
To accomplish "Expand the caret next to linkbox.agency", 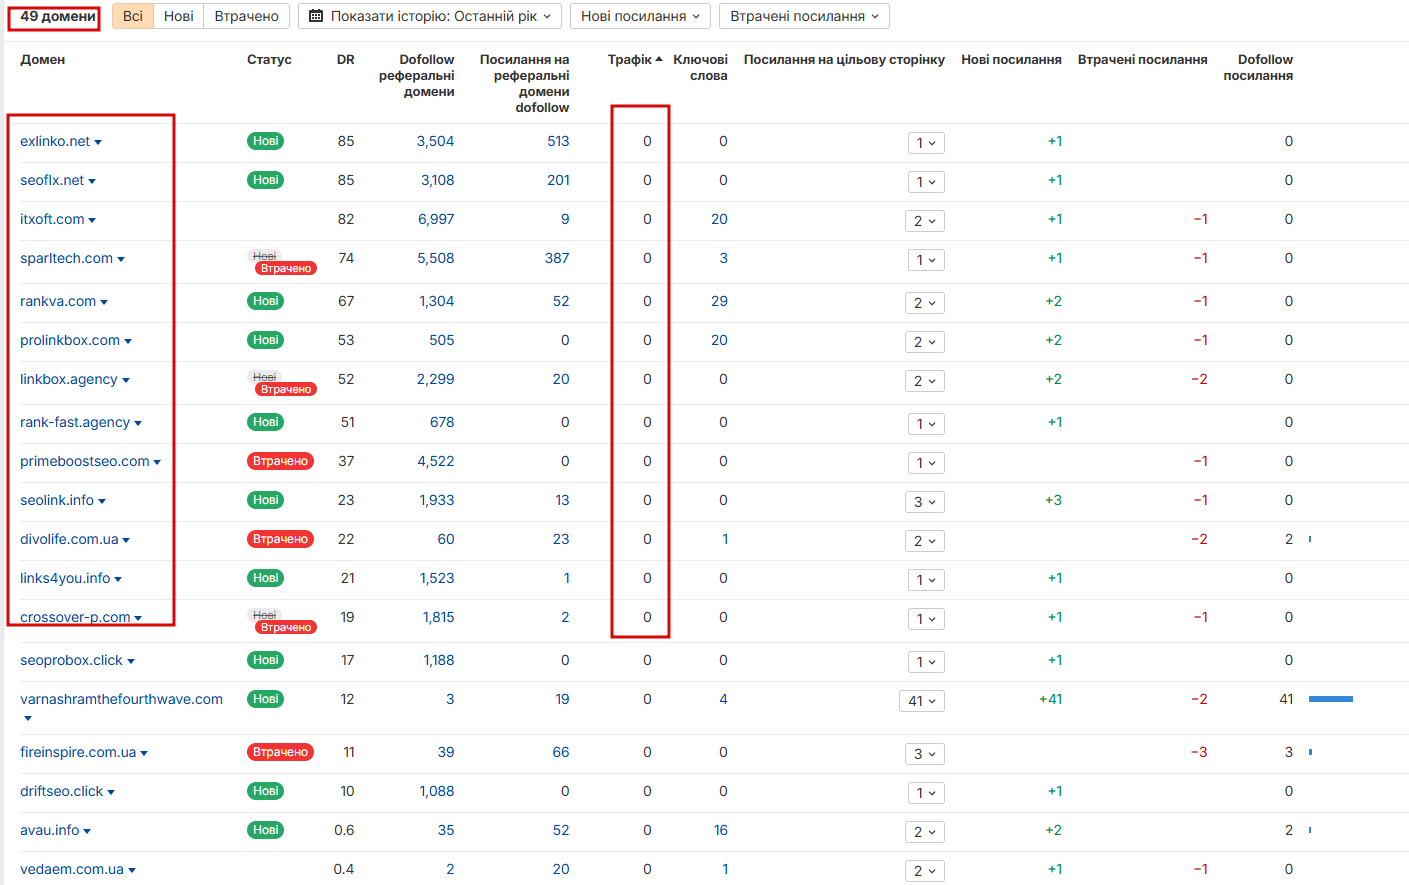I will coord(126,380).
